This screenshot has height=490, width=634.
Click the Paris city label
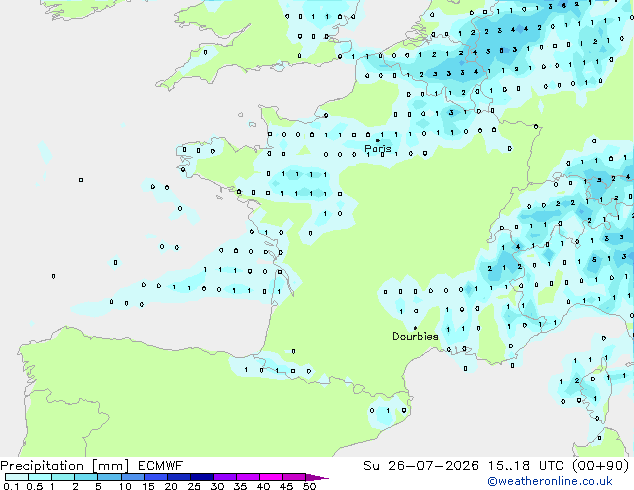378,148
